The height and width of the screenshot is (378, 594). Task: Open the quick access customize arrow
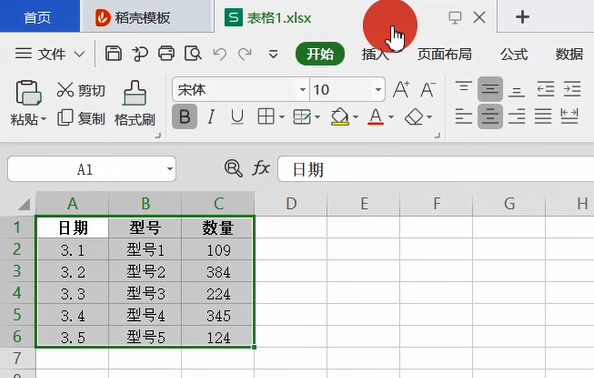pos(273,54)
